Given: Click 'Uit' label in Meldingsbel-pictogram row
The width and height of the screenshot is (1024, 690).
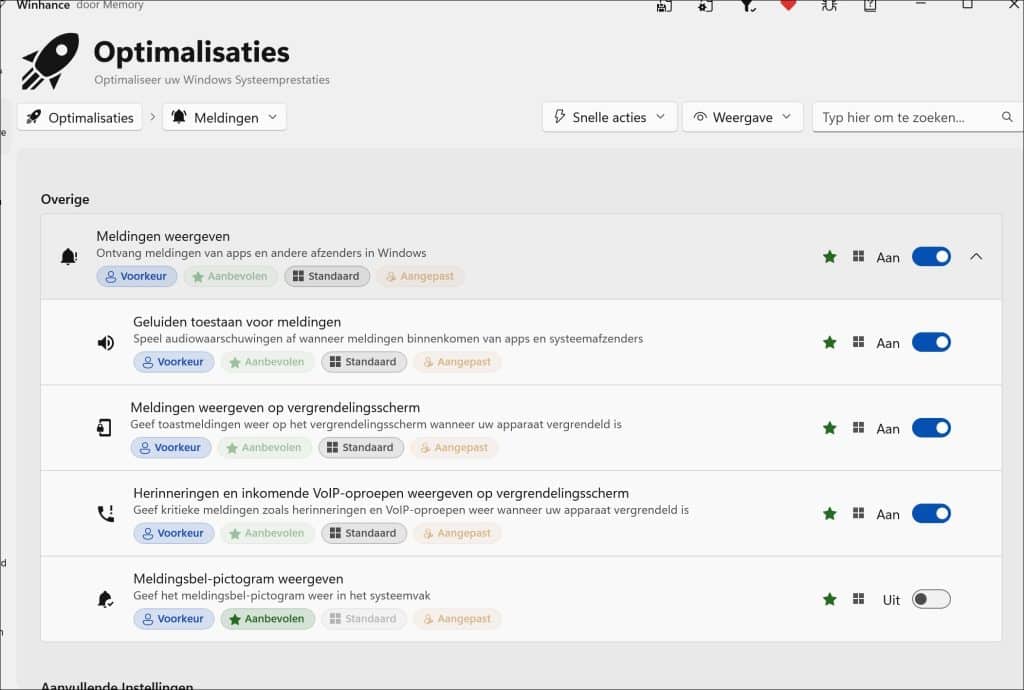Looking at the screenshot, I should tap(891, 600).
